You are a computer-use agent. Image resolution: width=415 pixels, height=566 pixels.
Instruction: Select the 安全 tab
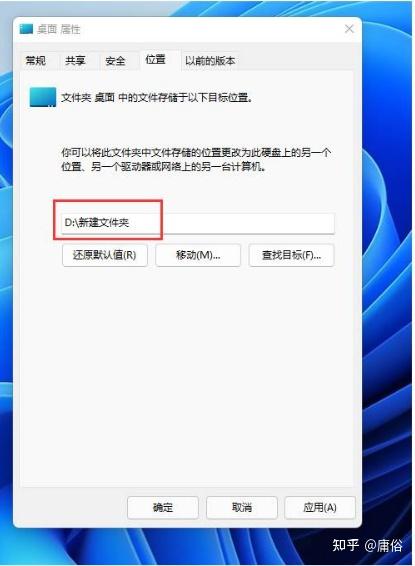pos(115,60)
